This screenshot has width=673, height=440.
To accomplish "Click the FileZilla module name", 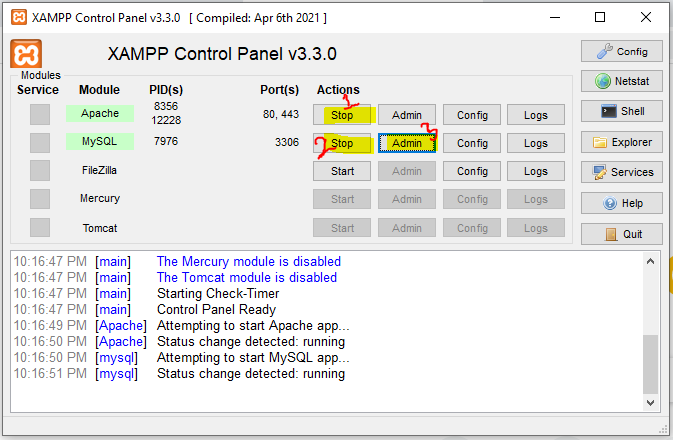I will click(x=100, y=170).
